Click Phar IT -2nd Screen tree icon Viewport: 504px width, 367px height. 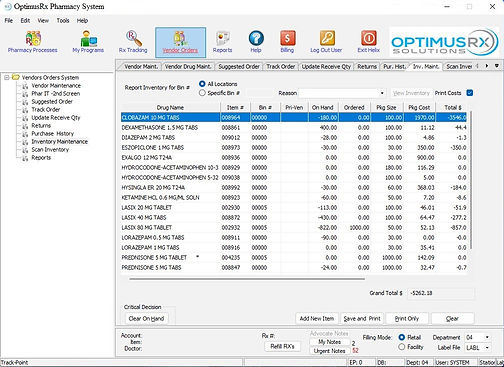point(25,94)
